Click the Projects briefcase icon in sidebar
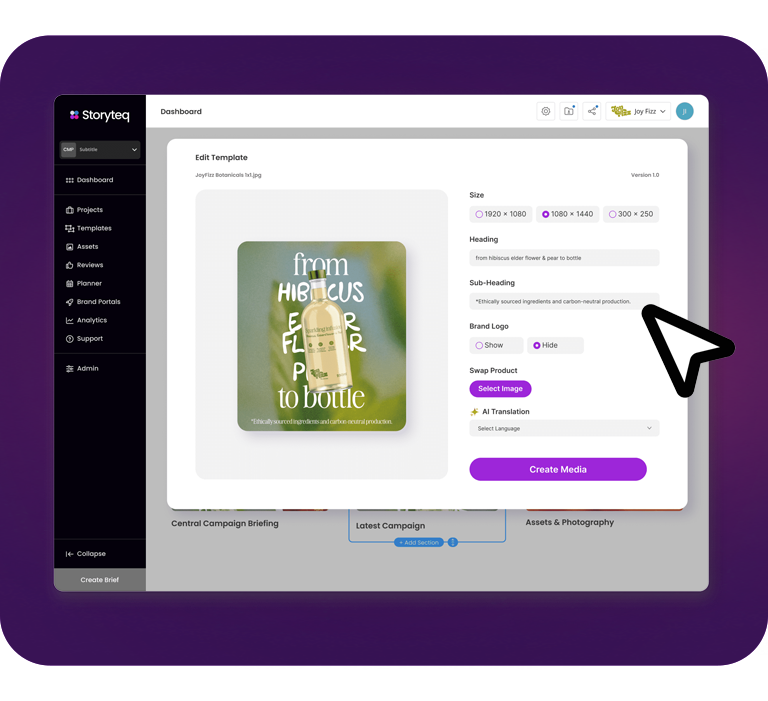768x701 pixels. click(70, 210)
